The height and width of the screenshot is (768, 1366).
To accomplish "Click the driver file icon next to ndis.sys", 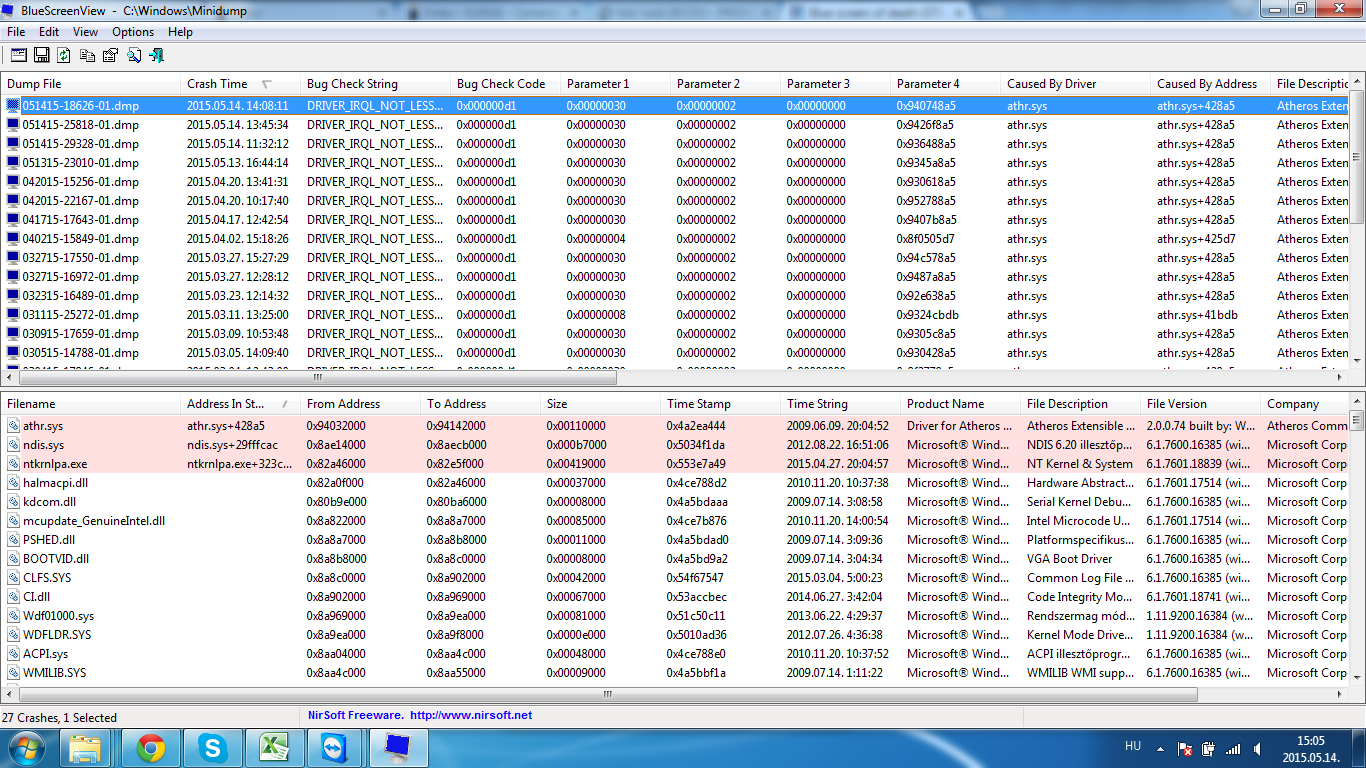I will [x=13, y=445].
